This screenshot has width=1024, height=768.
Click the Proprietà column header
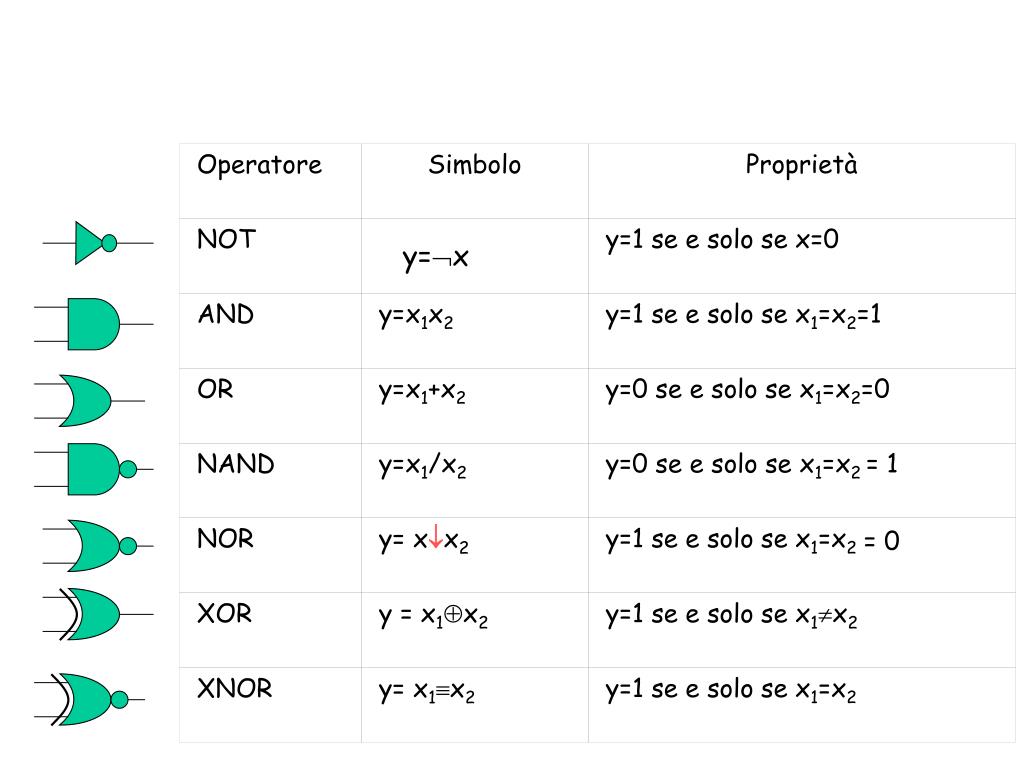801,165
